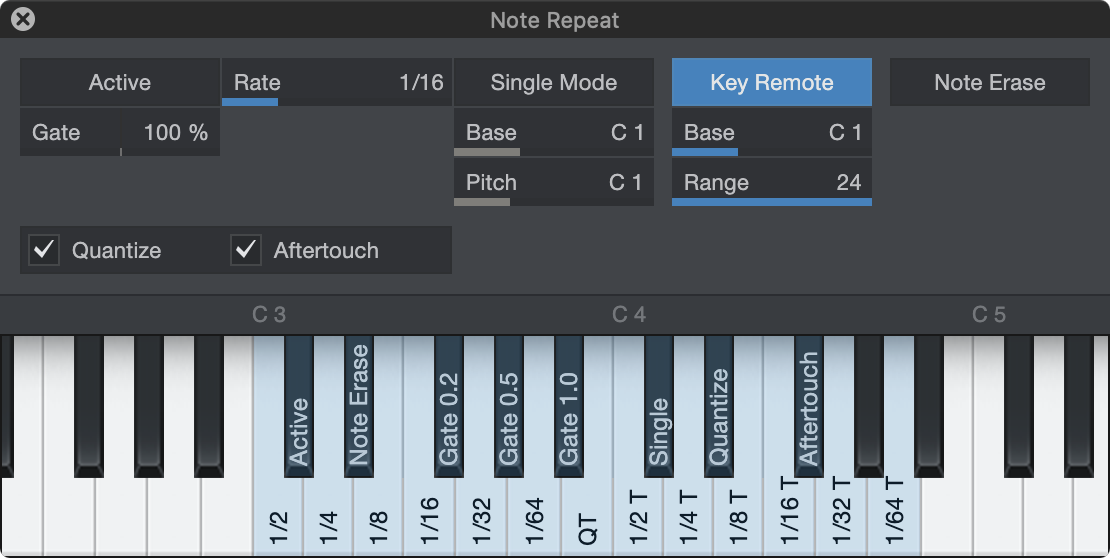Close the Note Repeat window
Viewport: 1110px width, 558px height.
[23, 19]
